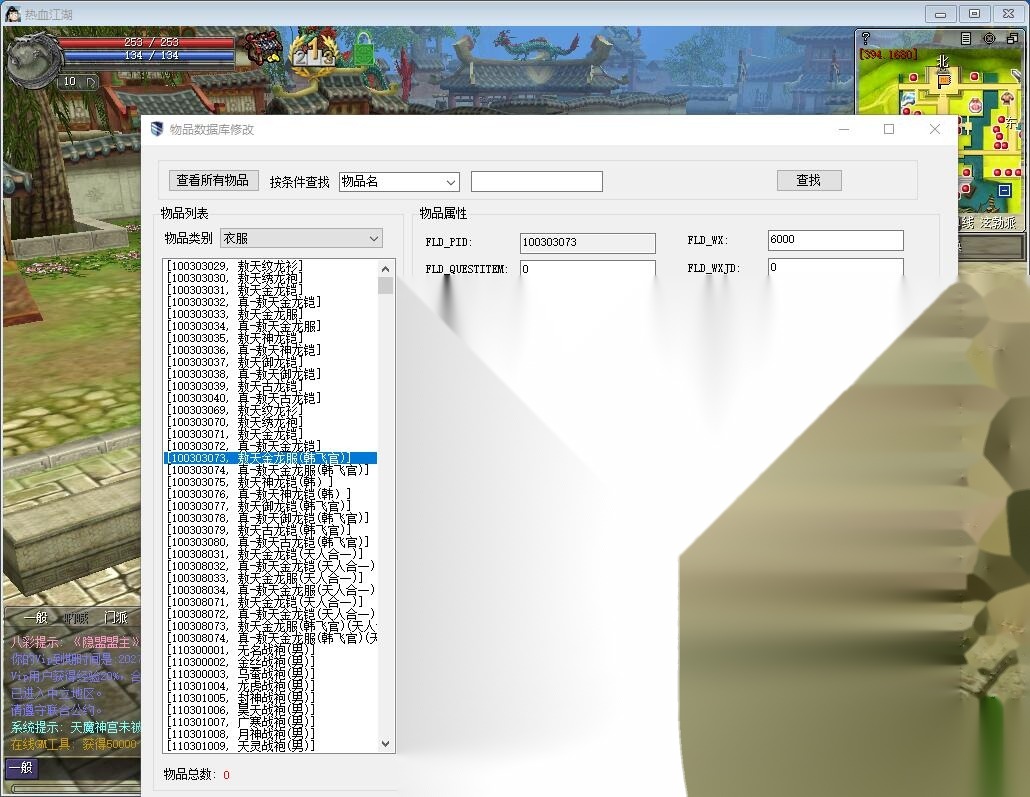The width and height of the screenshot is (1030, 797).
Task: Select item 100303040 真-敖天古龙铠
Action: [271, 398]
